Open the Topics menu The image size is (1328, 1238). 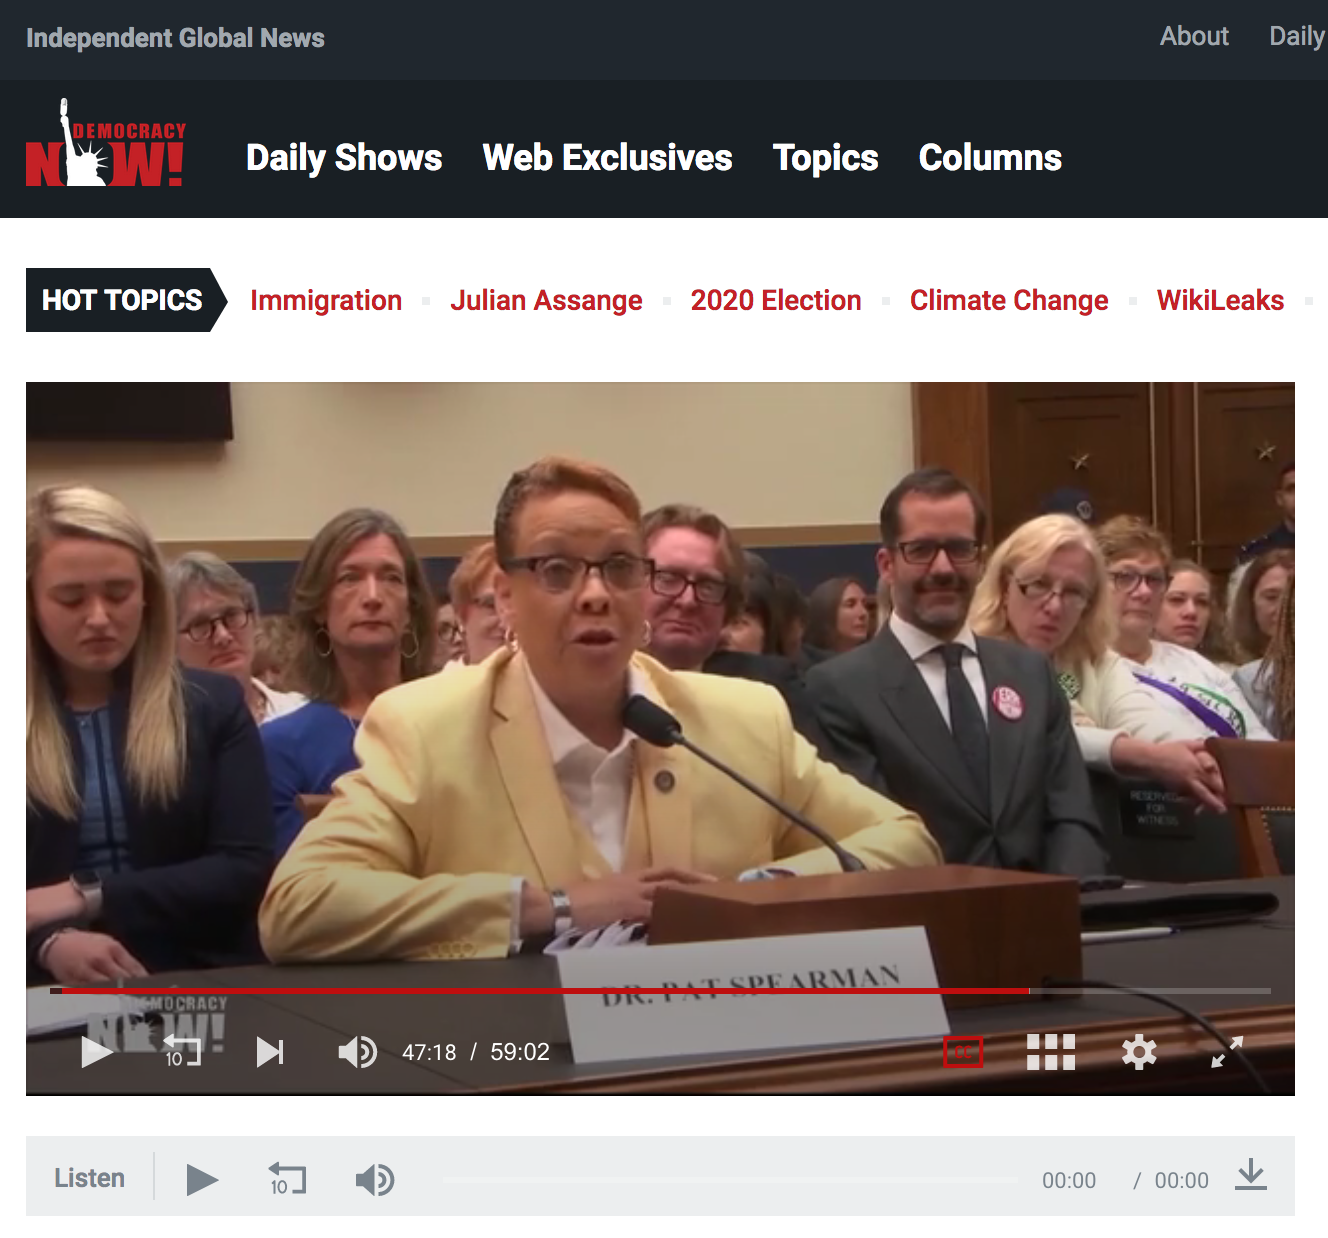click(825, 158)
